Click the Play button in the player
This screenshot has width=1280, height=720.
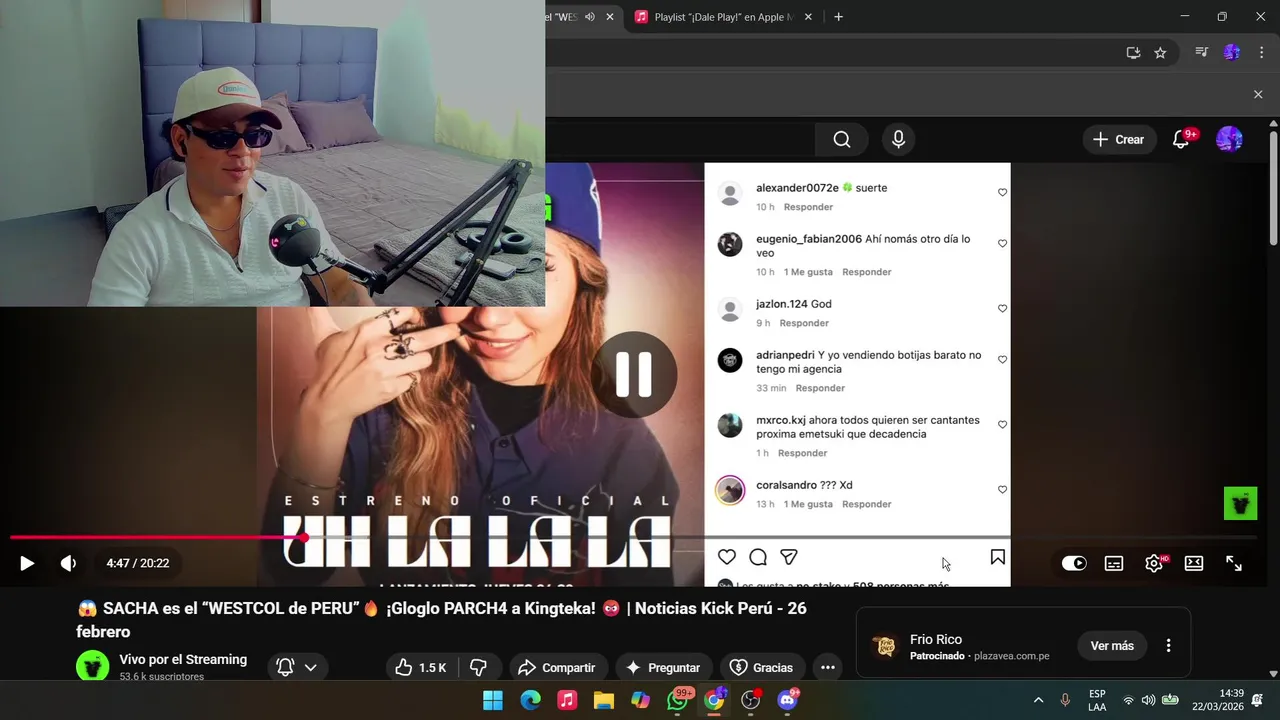coord(27,563)
